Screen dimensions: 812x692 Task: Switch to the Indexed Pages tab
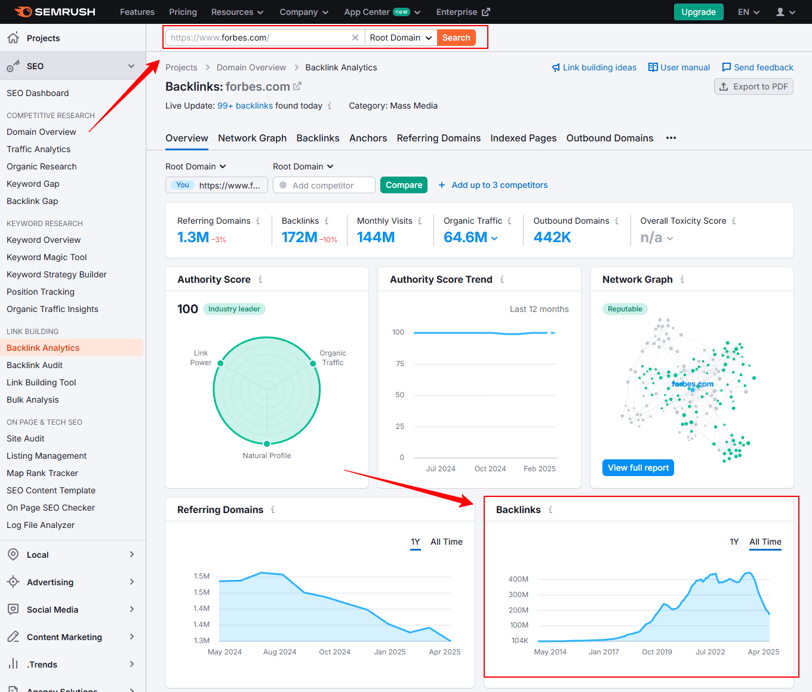pyautogui.click(x=524, y=138)
